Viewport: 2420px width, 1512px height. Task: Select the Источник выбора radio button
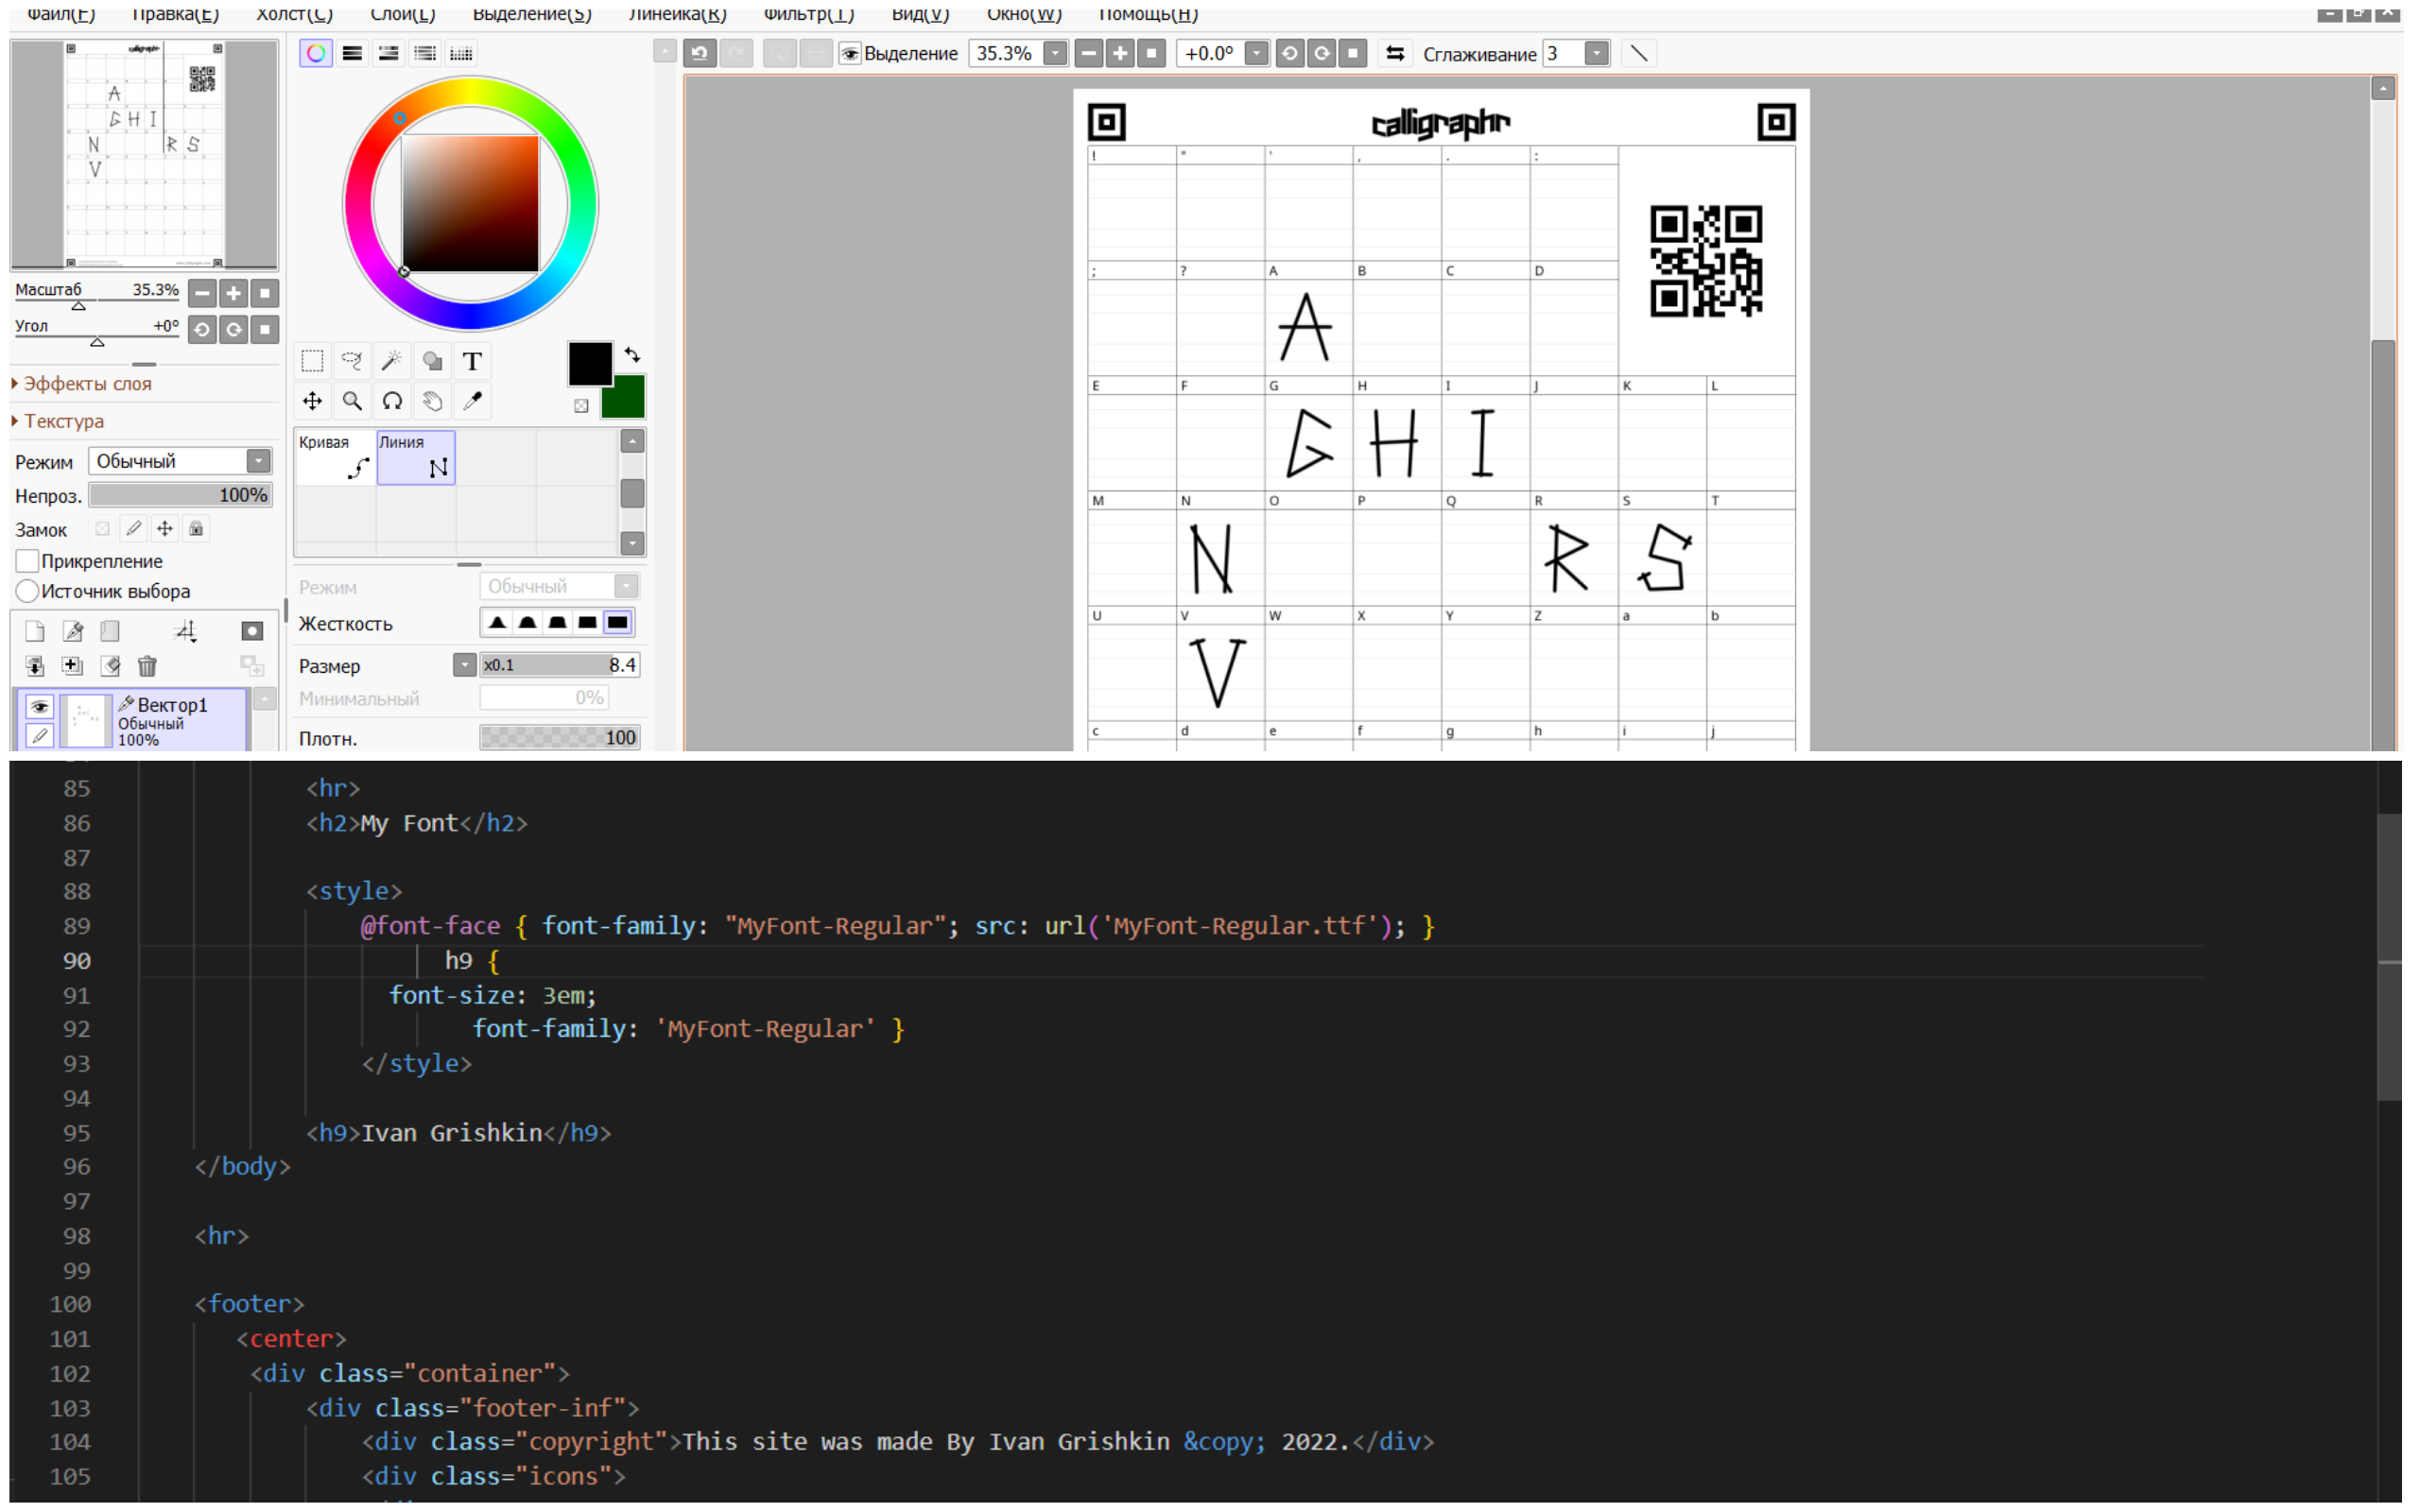pyautogui.click(x=27, y=591)
